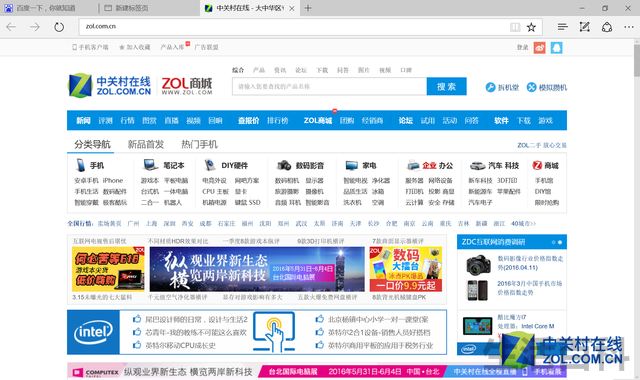640x380 pixels.
Task: Click the Weibo login icon
Action: [x=540, y=47]
